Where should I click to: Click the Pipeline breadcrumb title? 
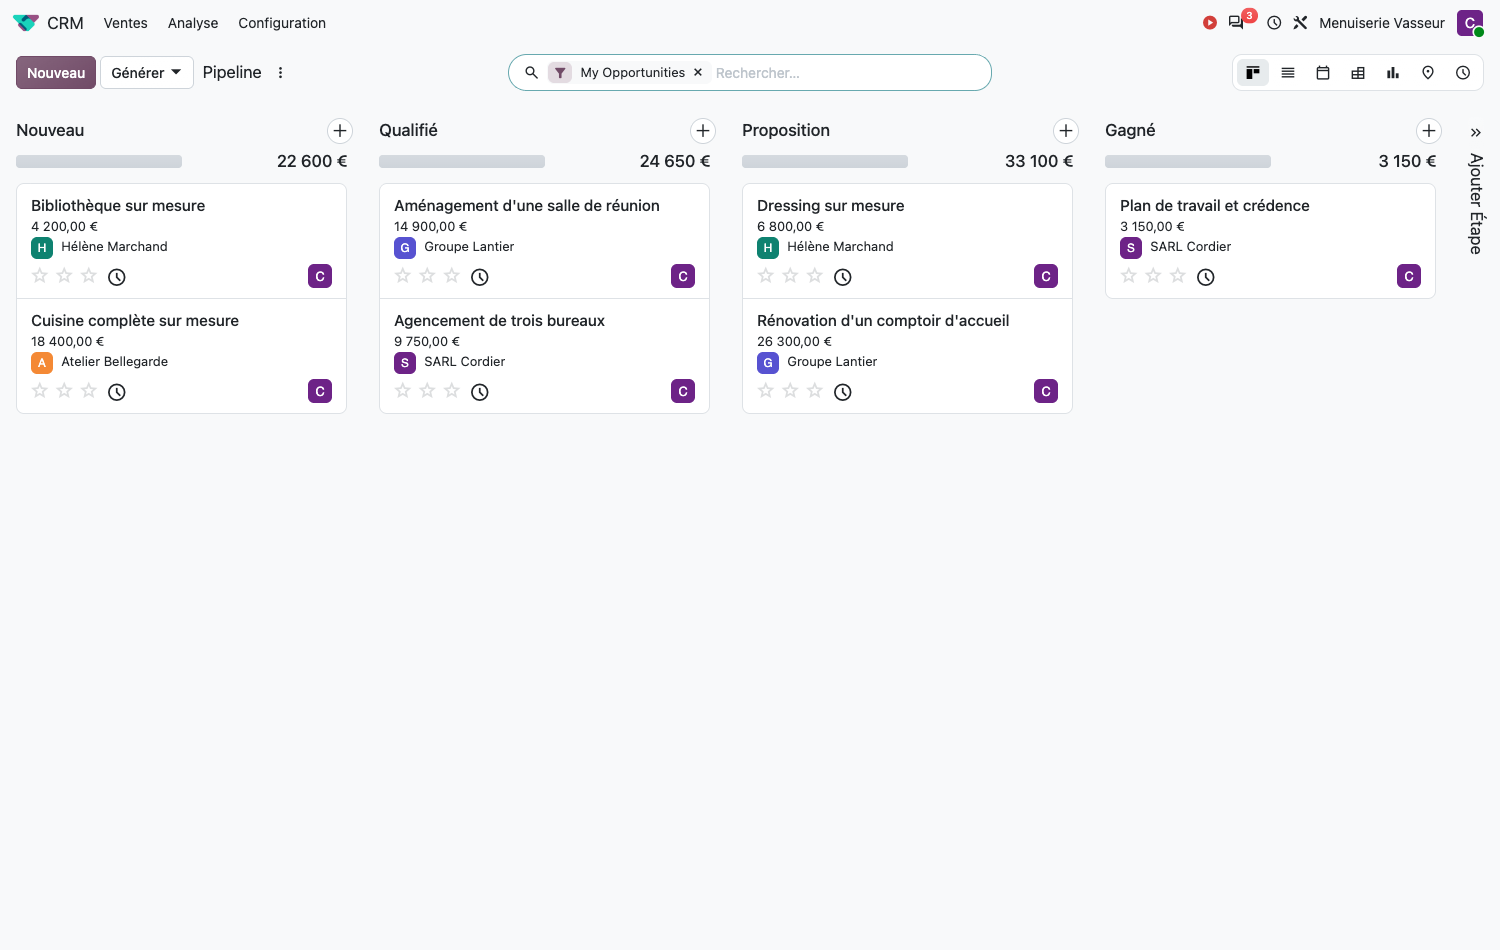[x=232, y=72]
